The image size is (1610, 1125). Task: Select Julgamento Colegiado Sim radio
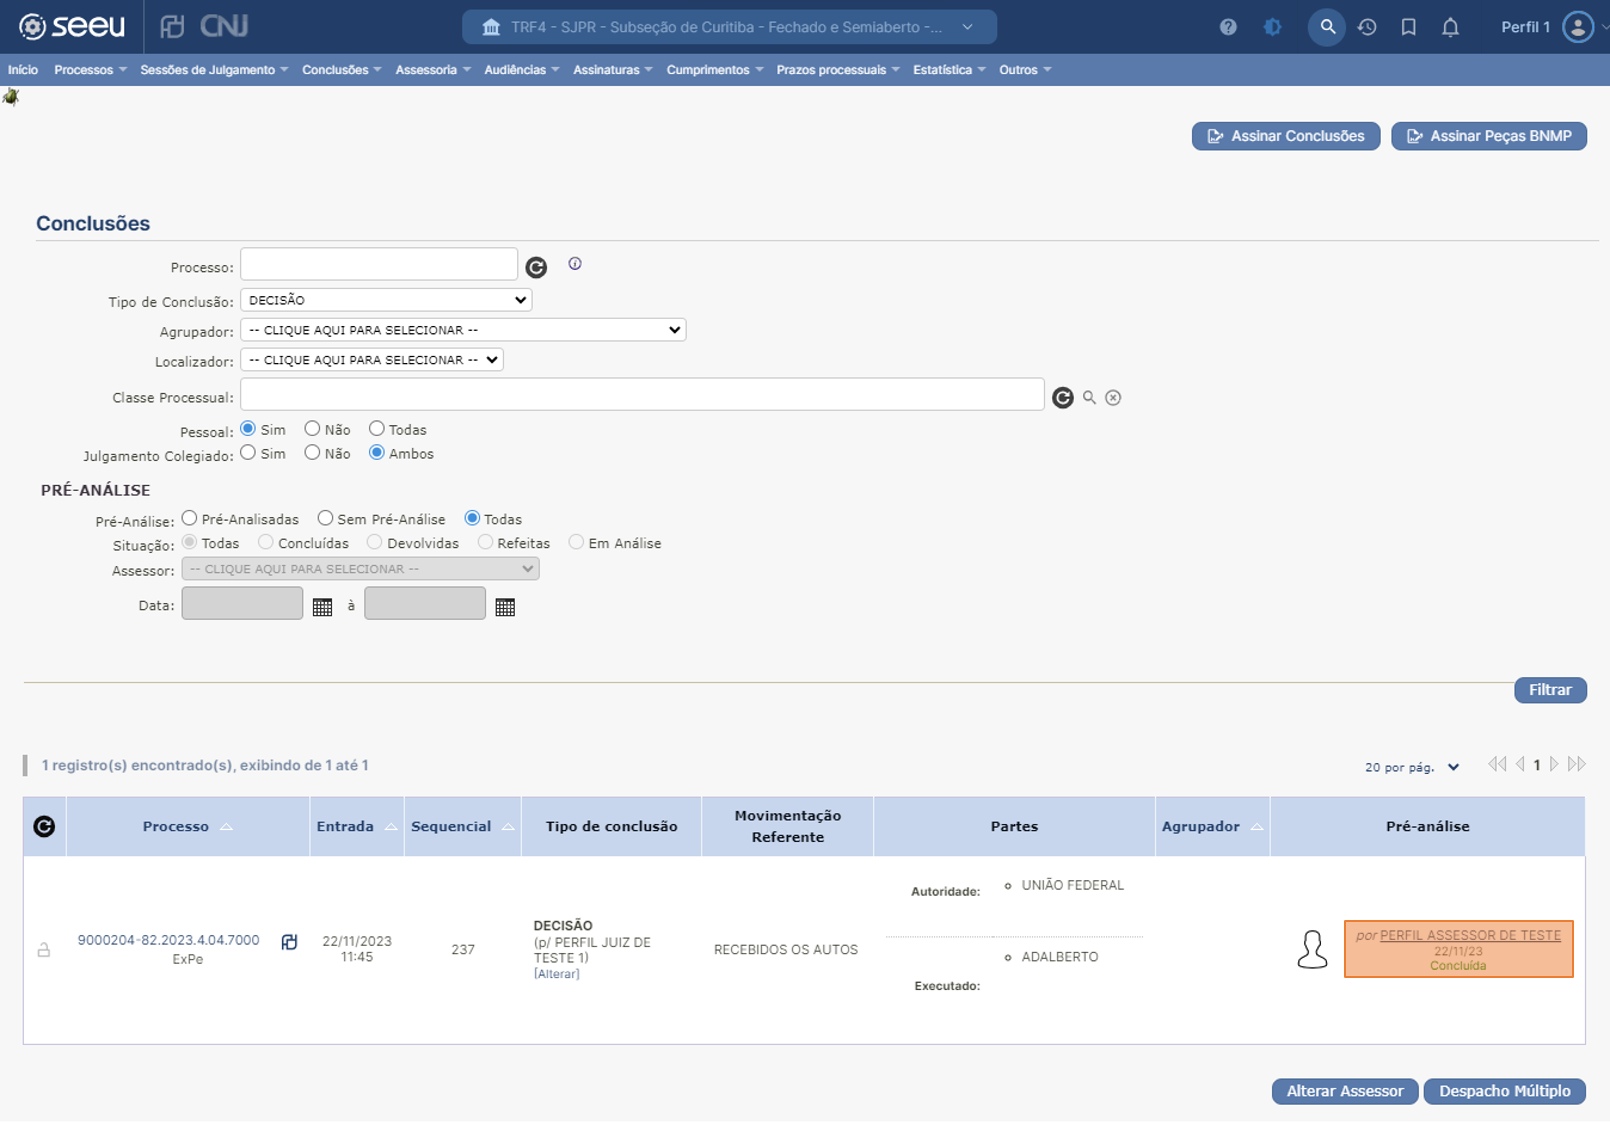248,452
